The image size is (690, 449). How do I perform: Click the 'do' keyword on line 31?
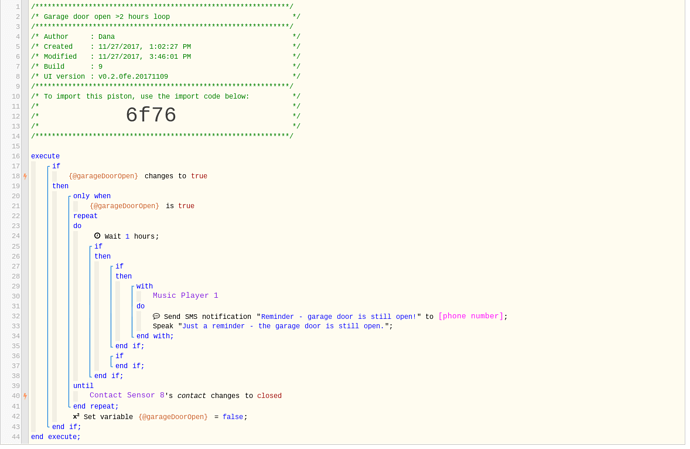tap(141, 306)
